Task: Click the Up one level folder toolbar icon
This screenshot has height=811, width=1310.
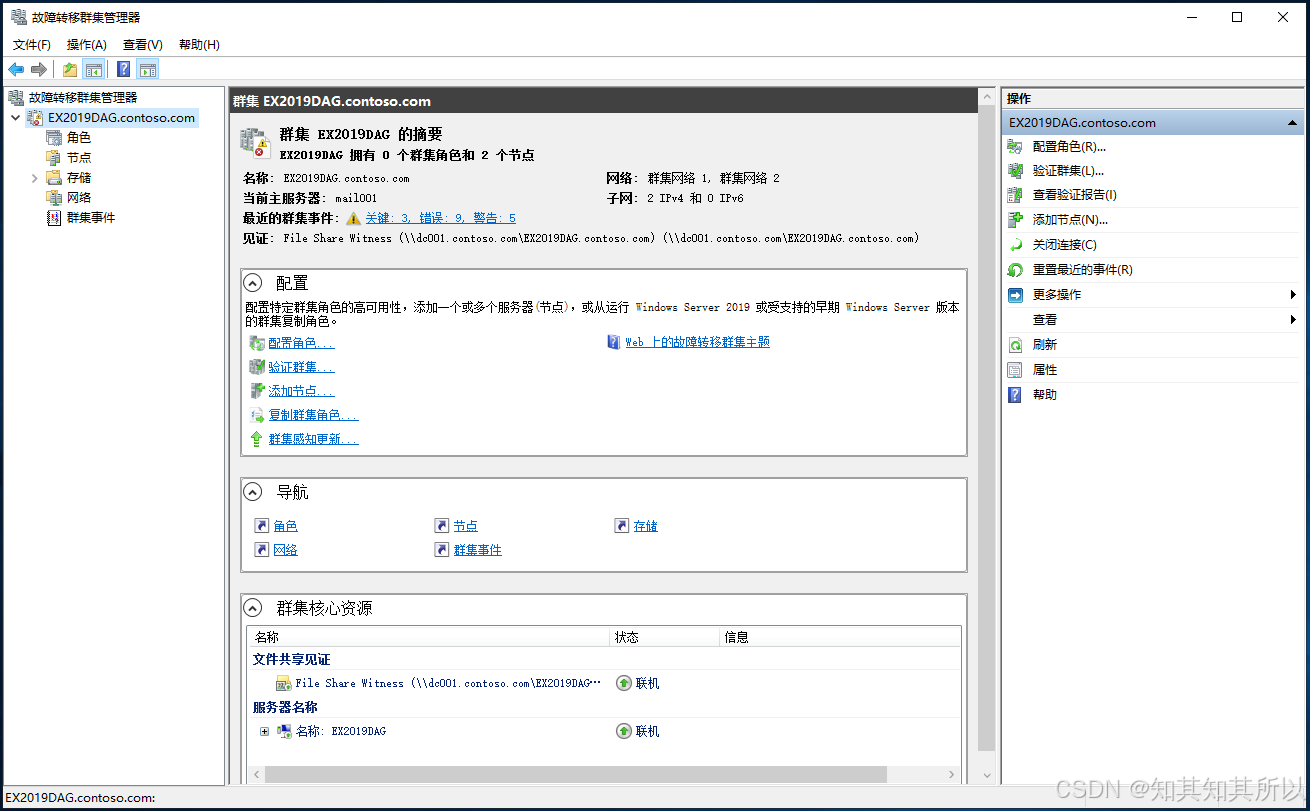Action: point(70,69)
